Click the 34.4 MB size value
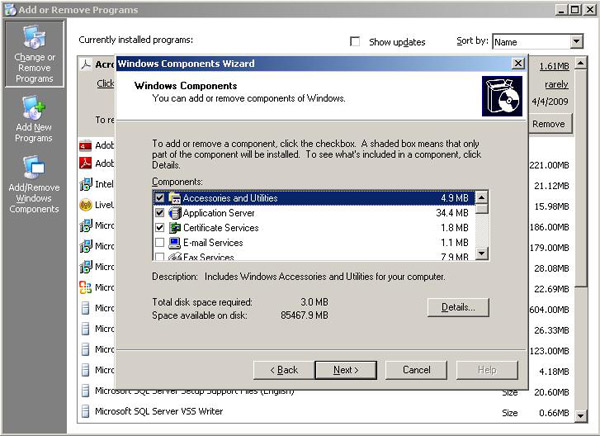 [x=452, y=213]
